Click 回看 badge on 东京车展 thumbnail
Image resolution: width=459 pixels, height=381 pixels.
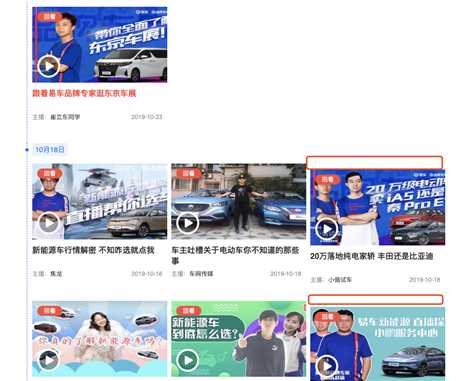[50, 16]
